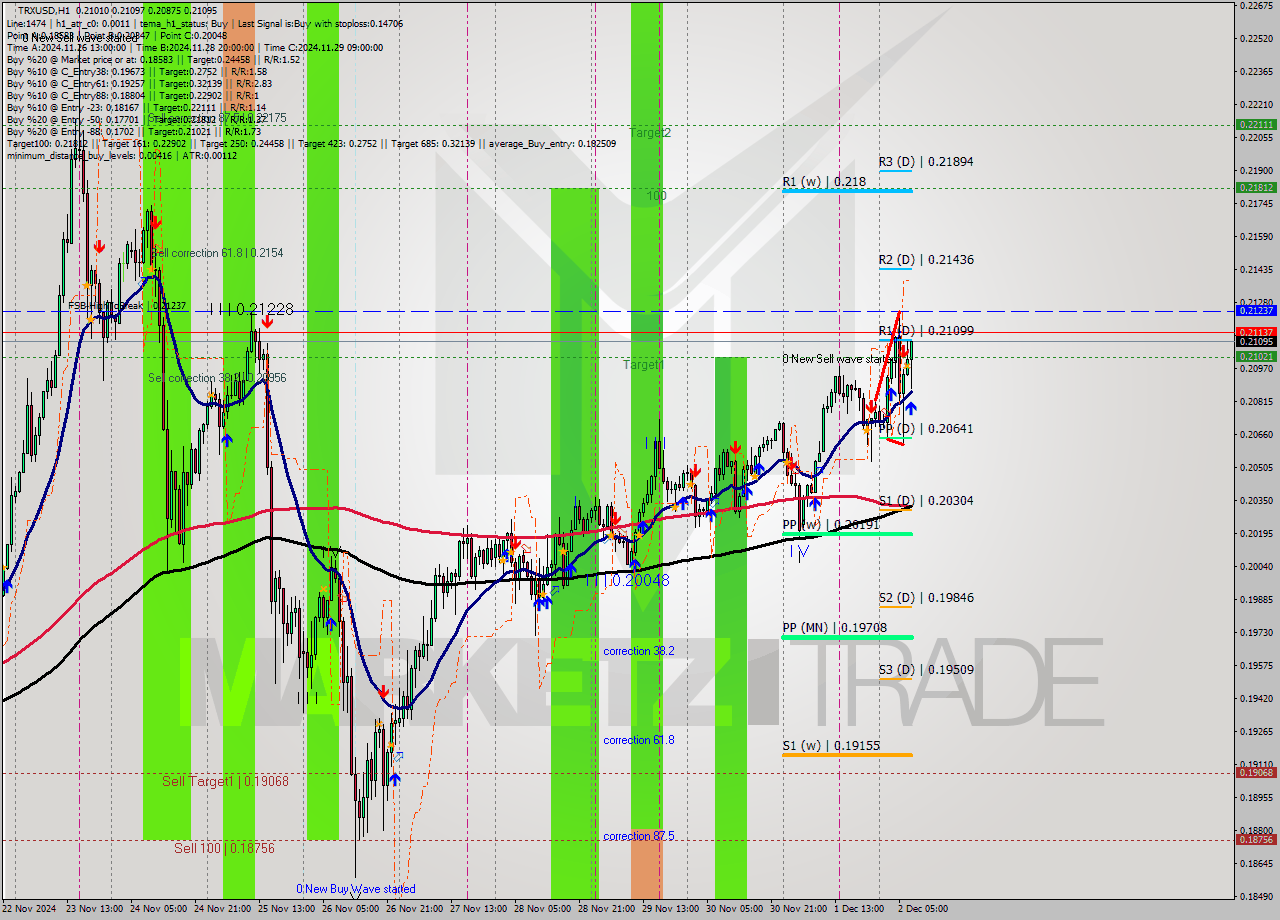1280x920 pixels.
Task: Click the 'S2 (D) | 0.19846' pivot label
Action: pos(926,597)
